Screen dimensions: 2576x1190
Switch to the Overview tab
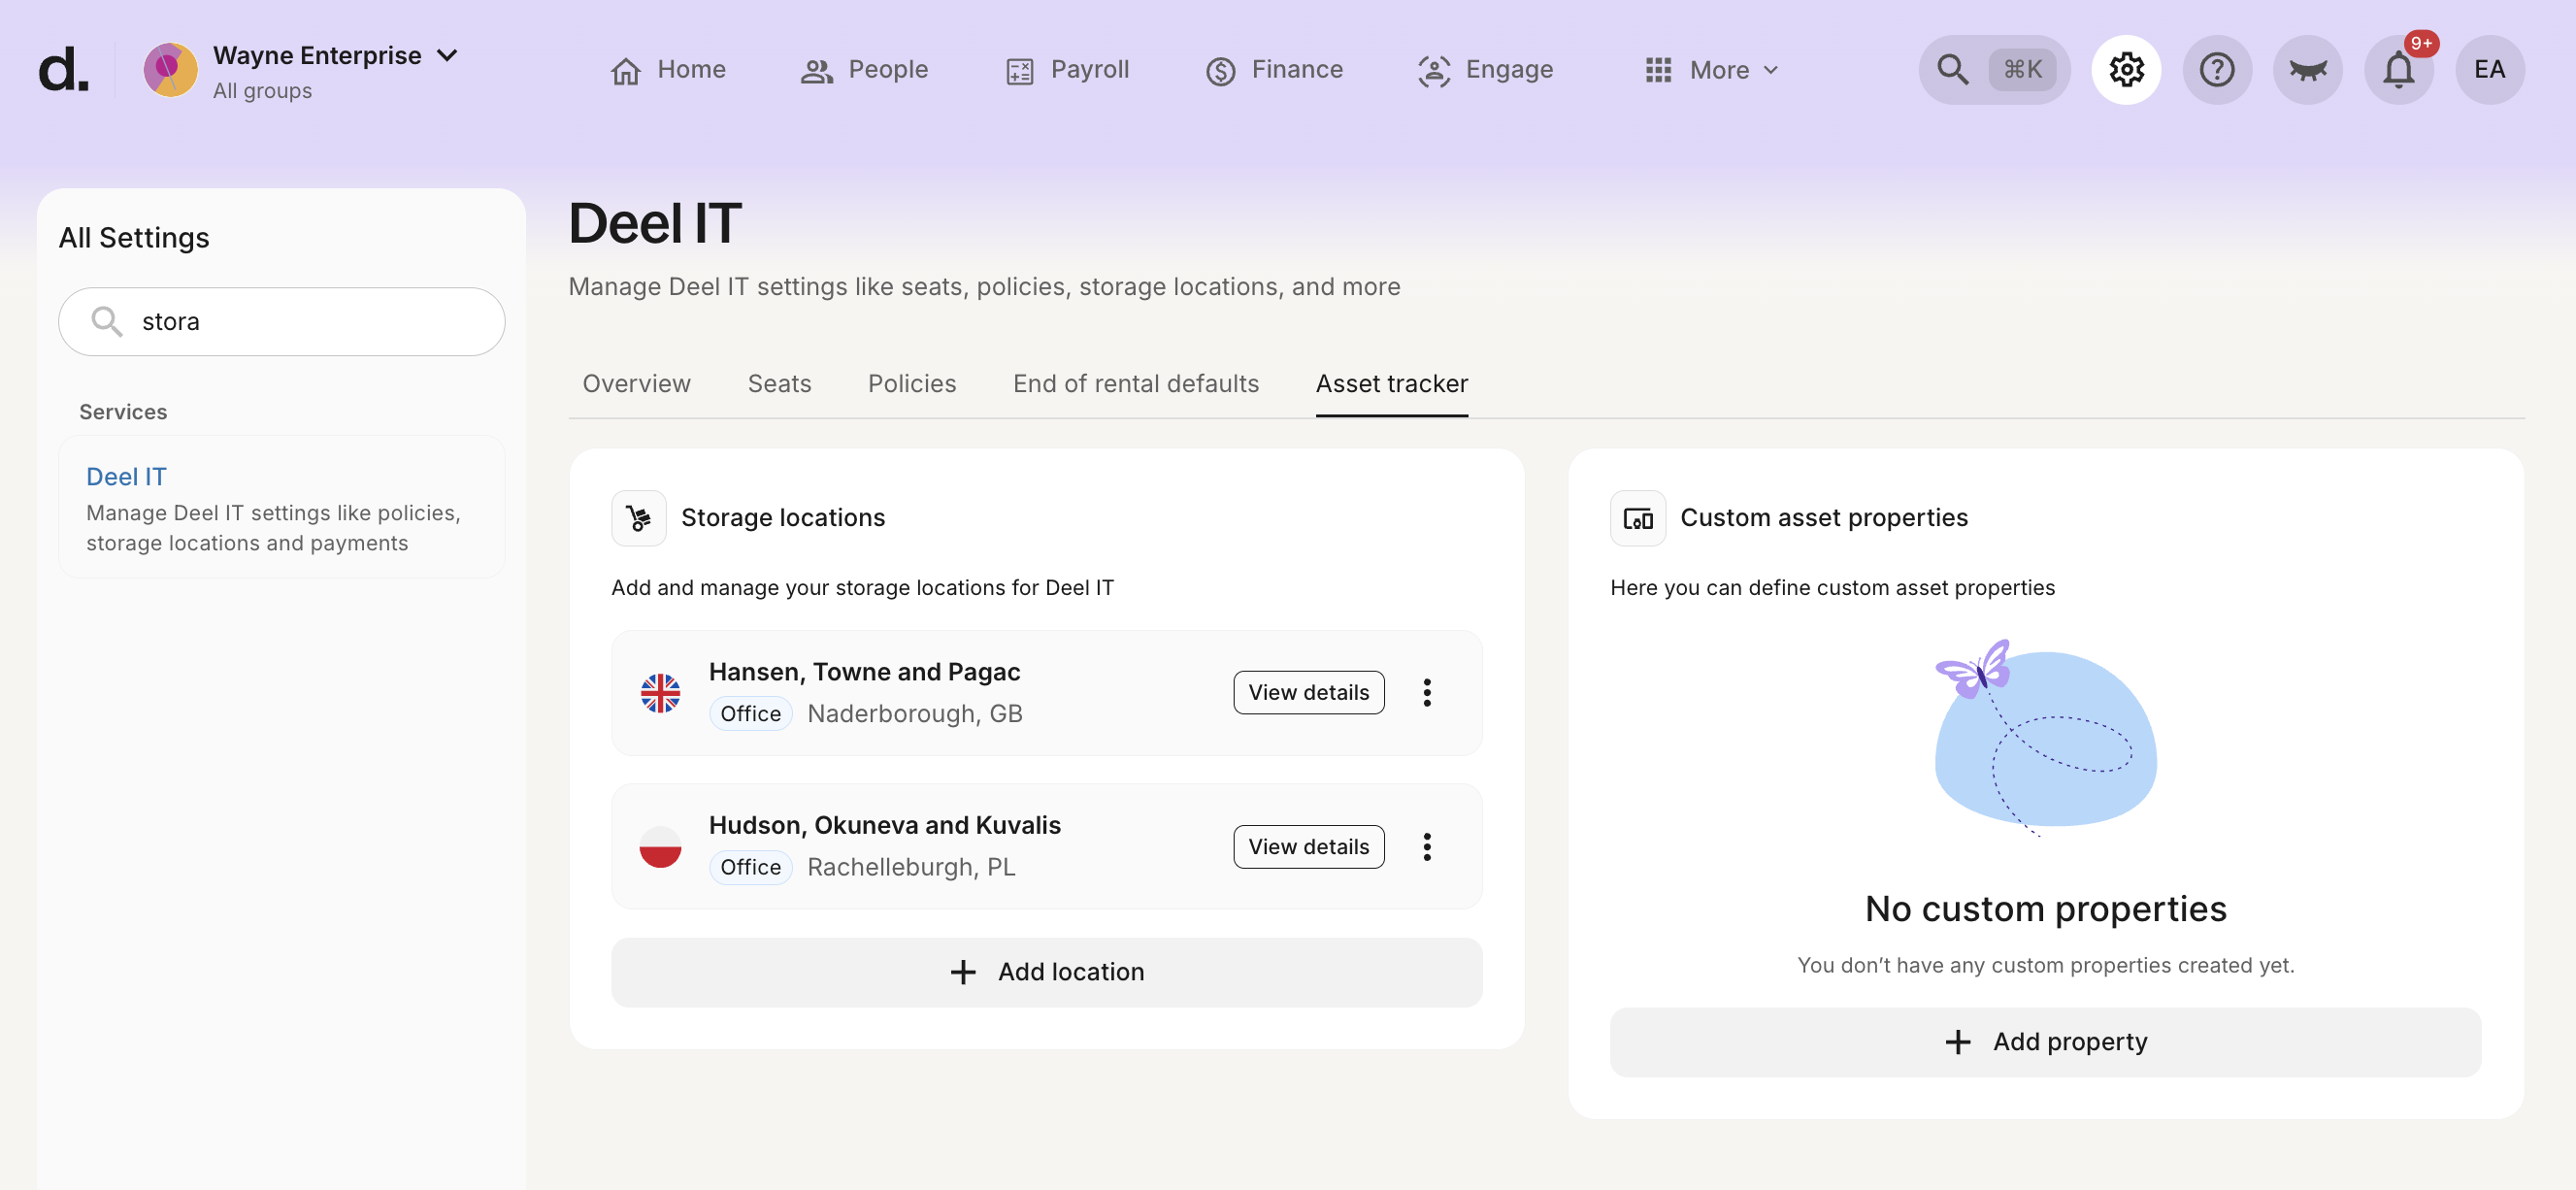tap(636, 384)
